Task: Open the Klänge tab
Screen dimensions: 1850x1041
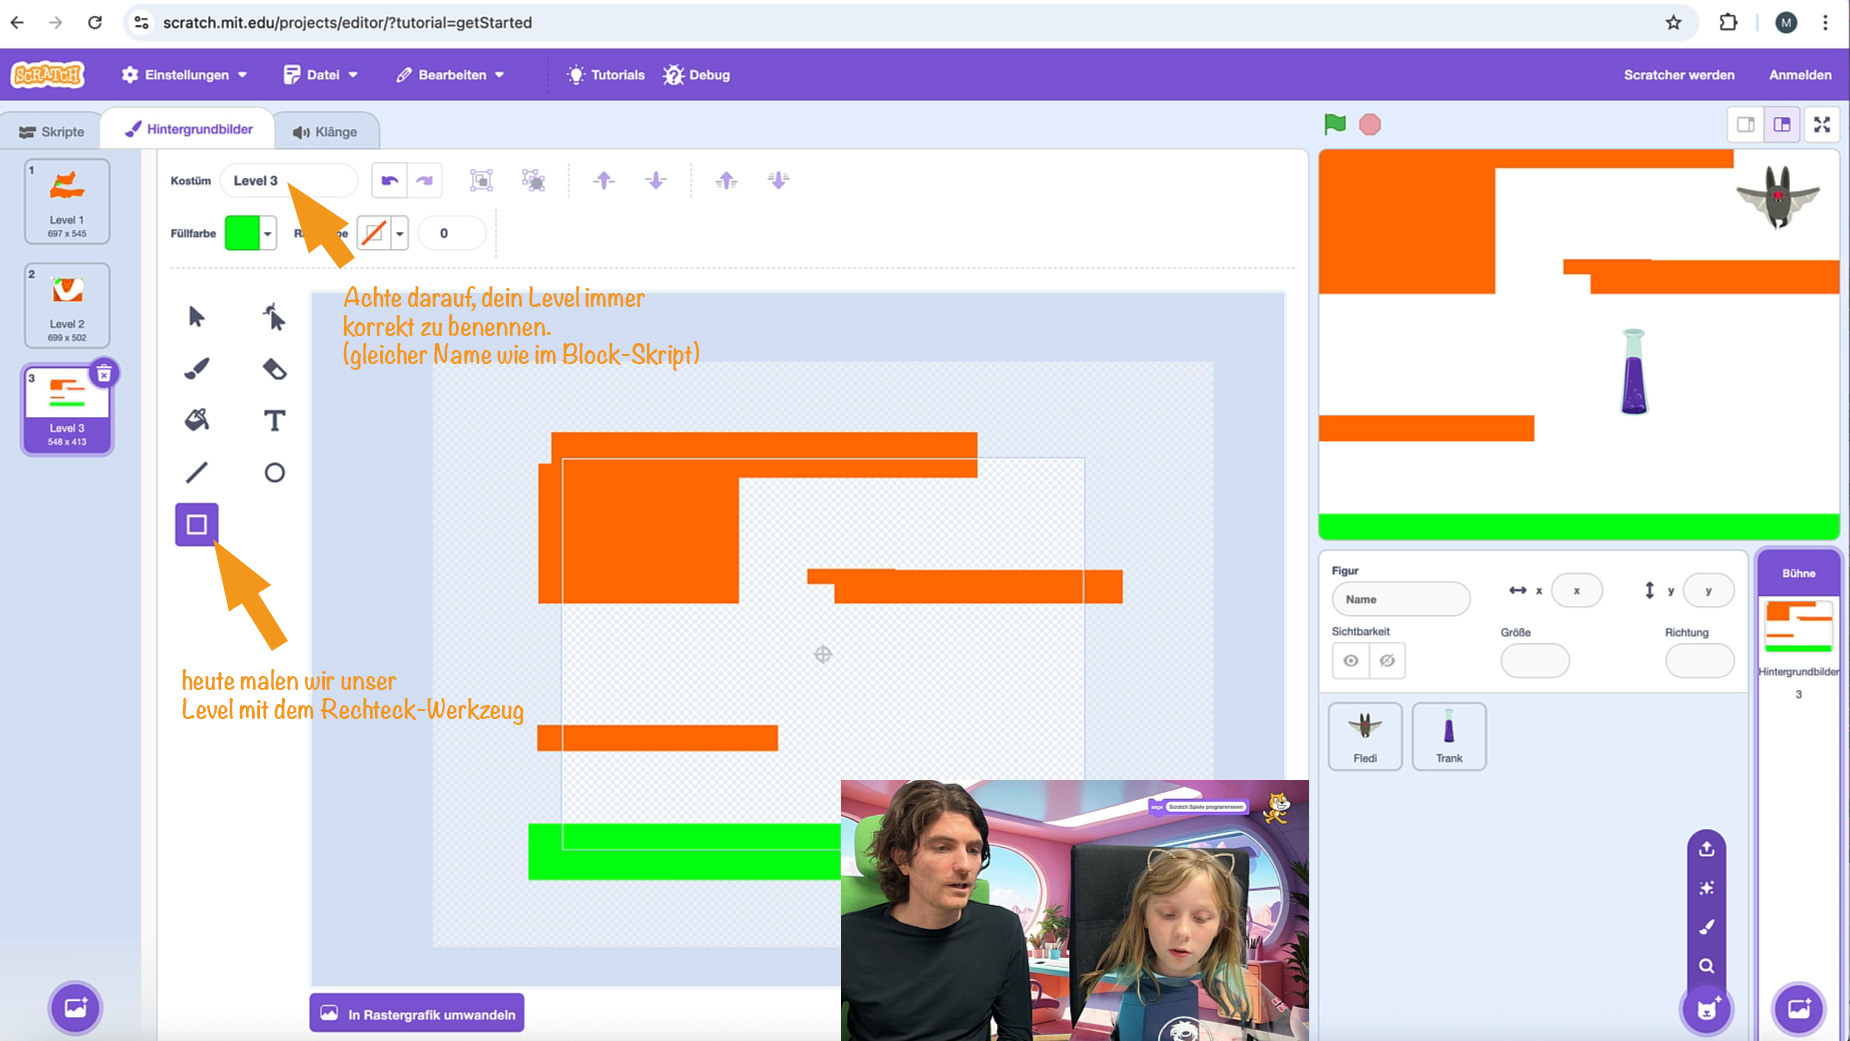Action: [x=325, y=131]
